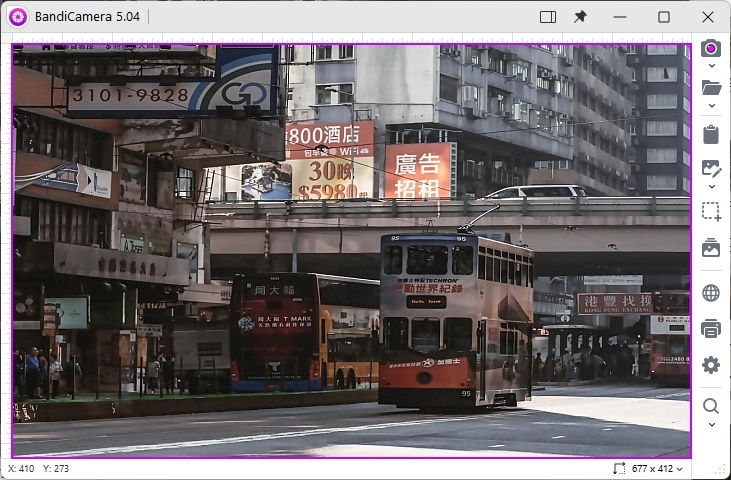
Task: Click the globe web icon
Action: [711, 293]
